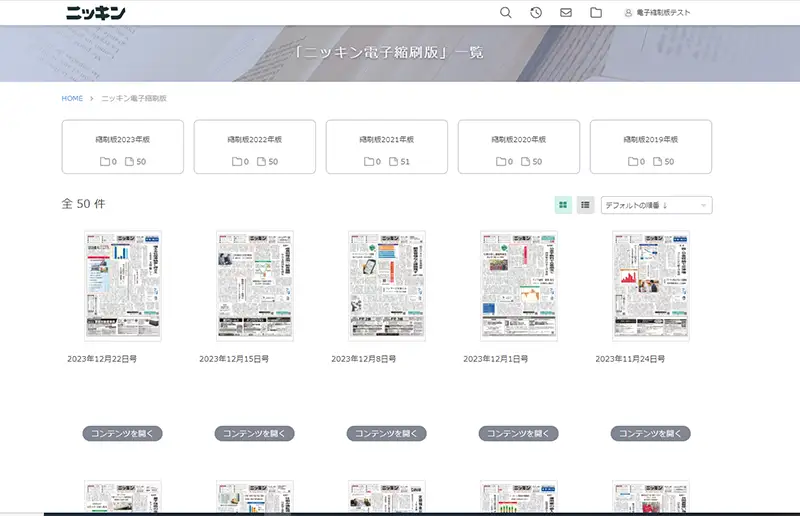Open the history clock icon
Viewport: 800px width, 516px height.
[x=536, y=13]
